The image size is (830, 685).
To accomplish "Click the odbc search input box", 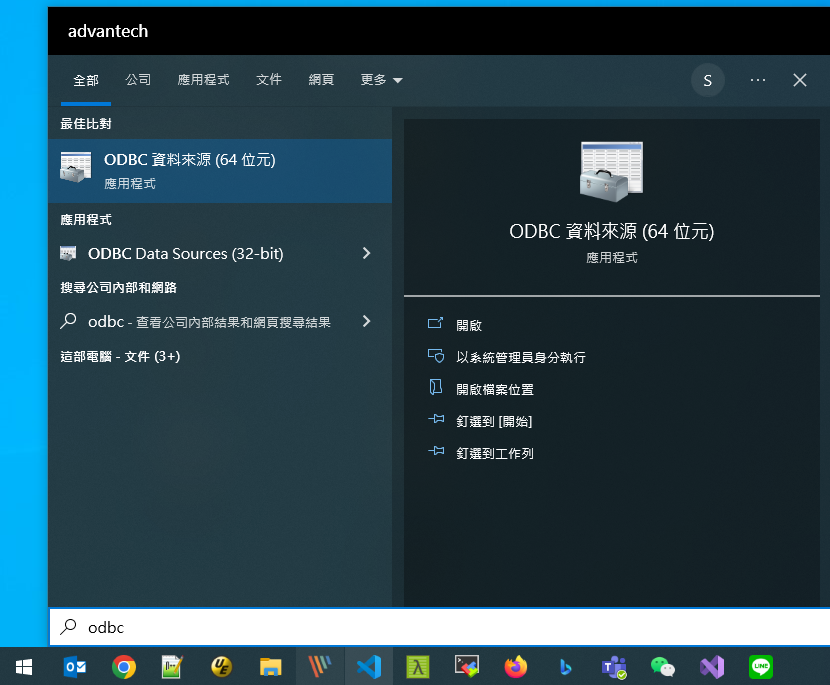I will (x=439, y=627).
